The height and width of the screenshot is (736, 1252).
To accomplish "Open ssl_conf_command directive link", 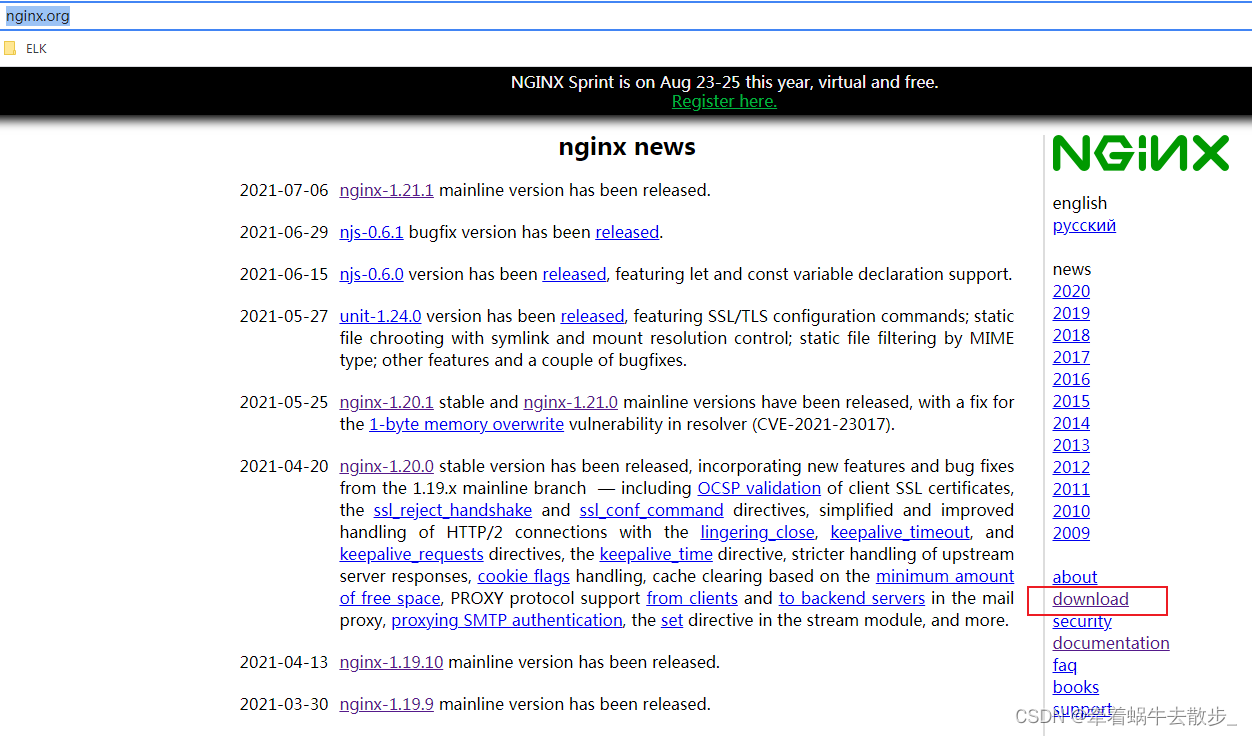I will [x=652, y=510].
